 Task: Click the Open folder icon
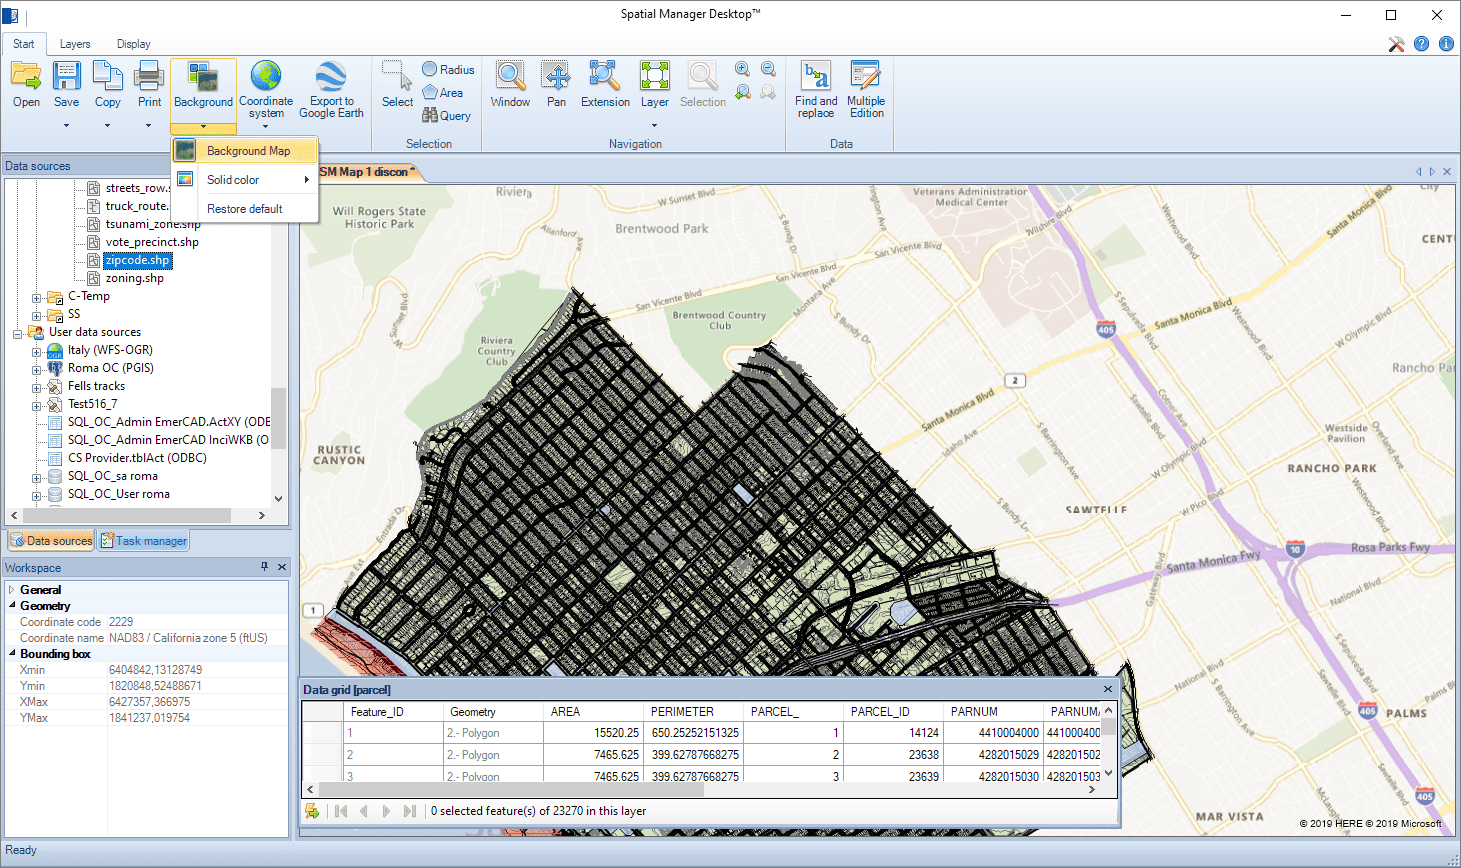pos(26,76)
